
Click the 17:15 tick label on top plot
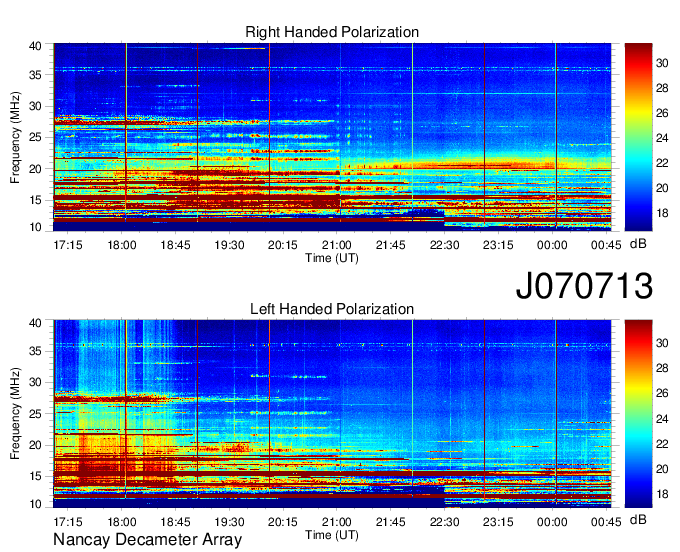[x=68, y=245]
